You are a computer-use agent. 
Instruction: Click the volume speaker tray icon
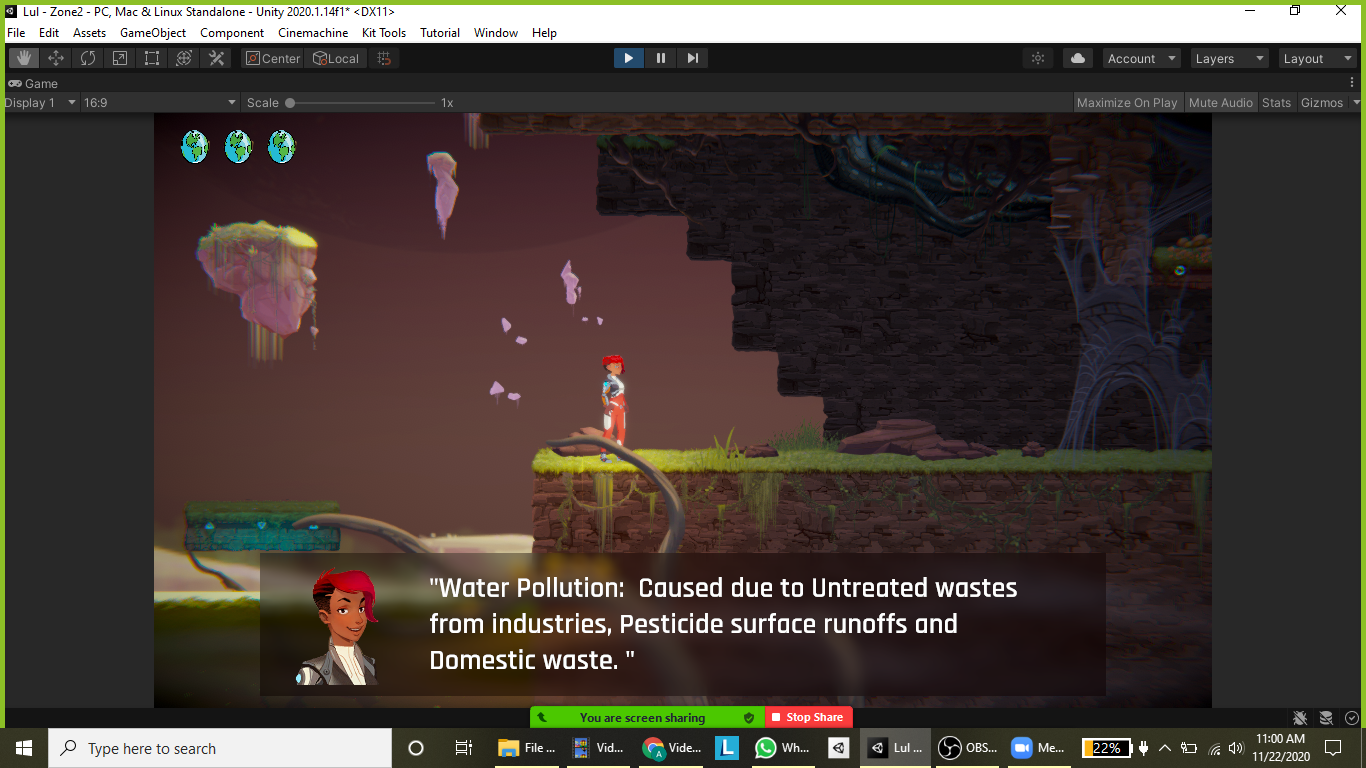point(1236,748)
